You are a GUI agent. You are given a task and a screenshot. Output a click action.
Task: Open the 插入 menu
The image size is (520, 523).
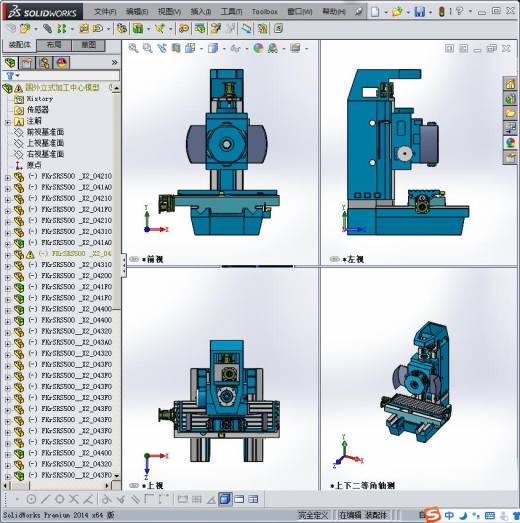(x=201, y=12)
